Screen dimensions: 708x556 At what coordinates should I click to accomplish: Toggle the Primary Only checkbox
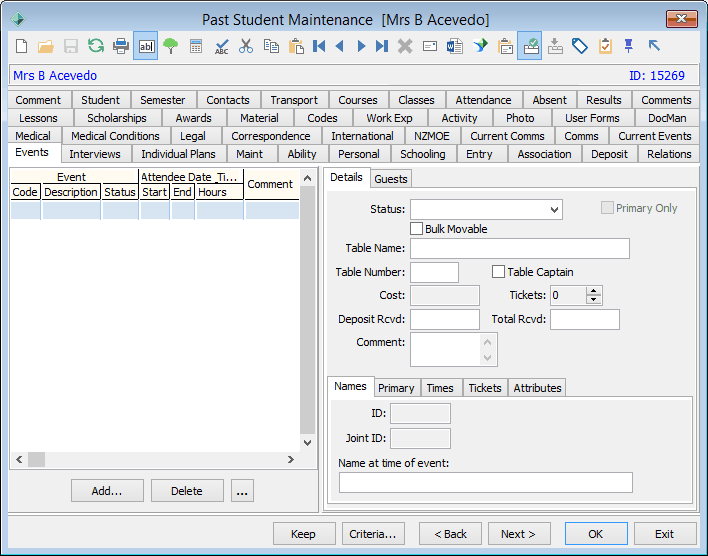coord(607,208)
